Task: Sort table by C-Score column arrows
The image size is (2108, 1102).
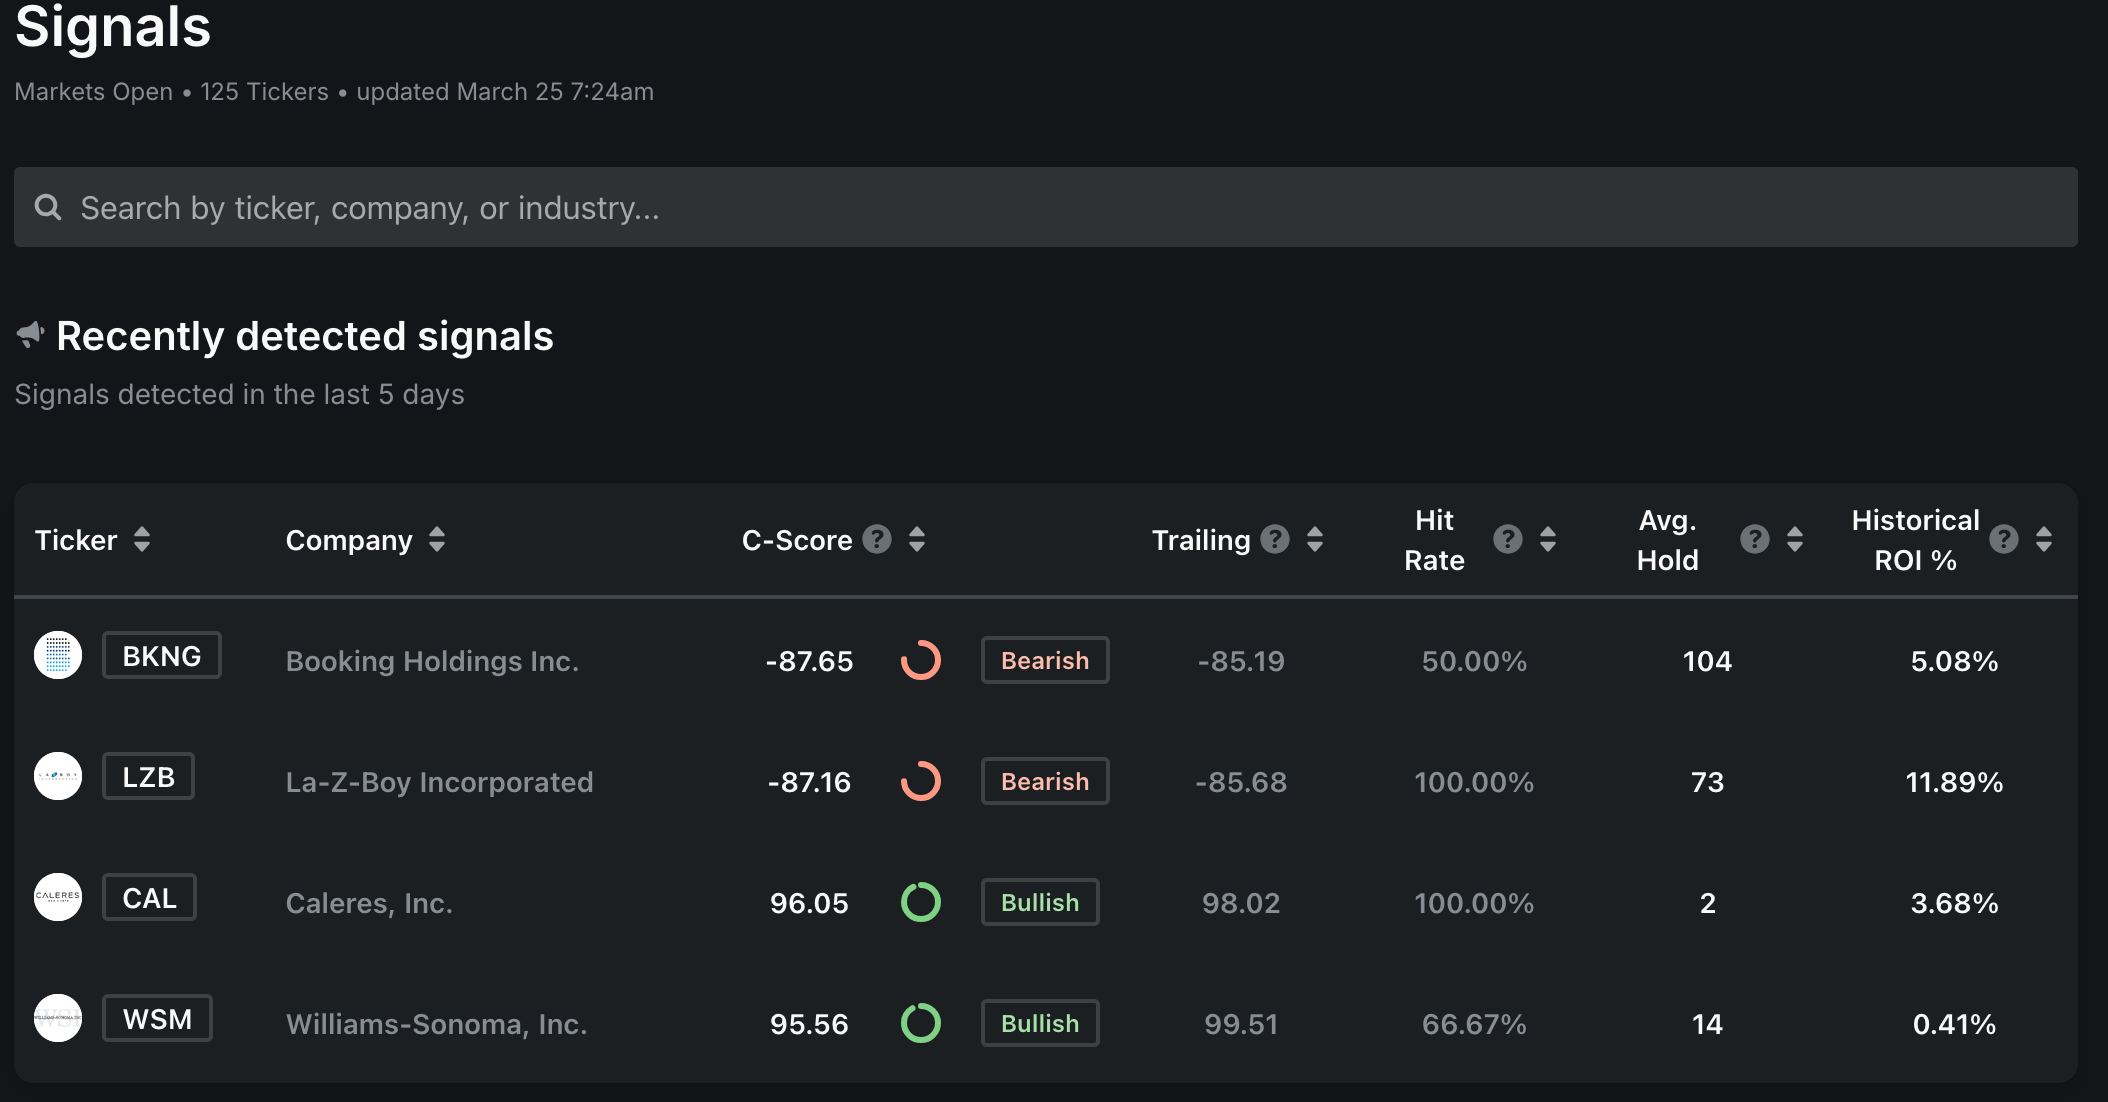Action: 917,539
